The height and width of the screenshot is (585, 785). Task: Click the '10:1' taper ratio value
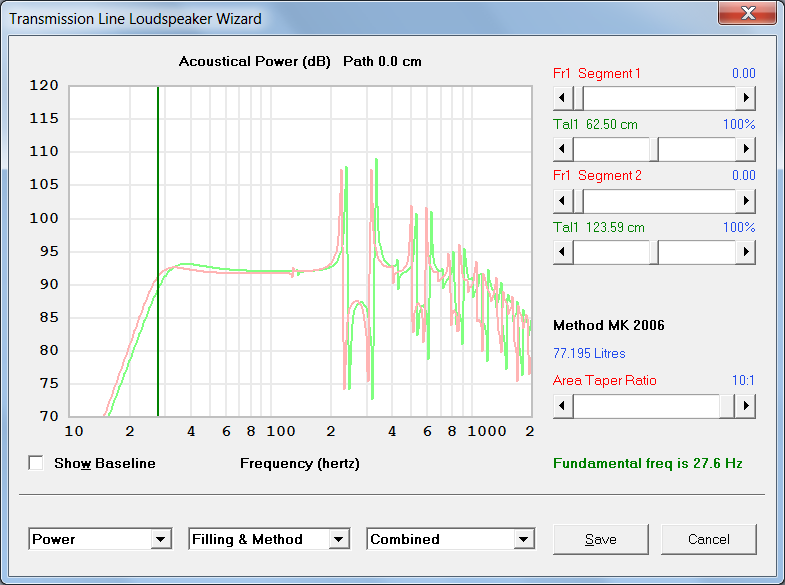[743, 380]
